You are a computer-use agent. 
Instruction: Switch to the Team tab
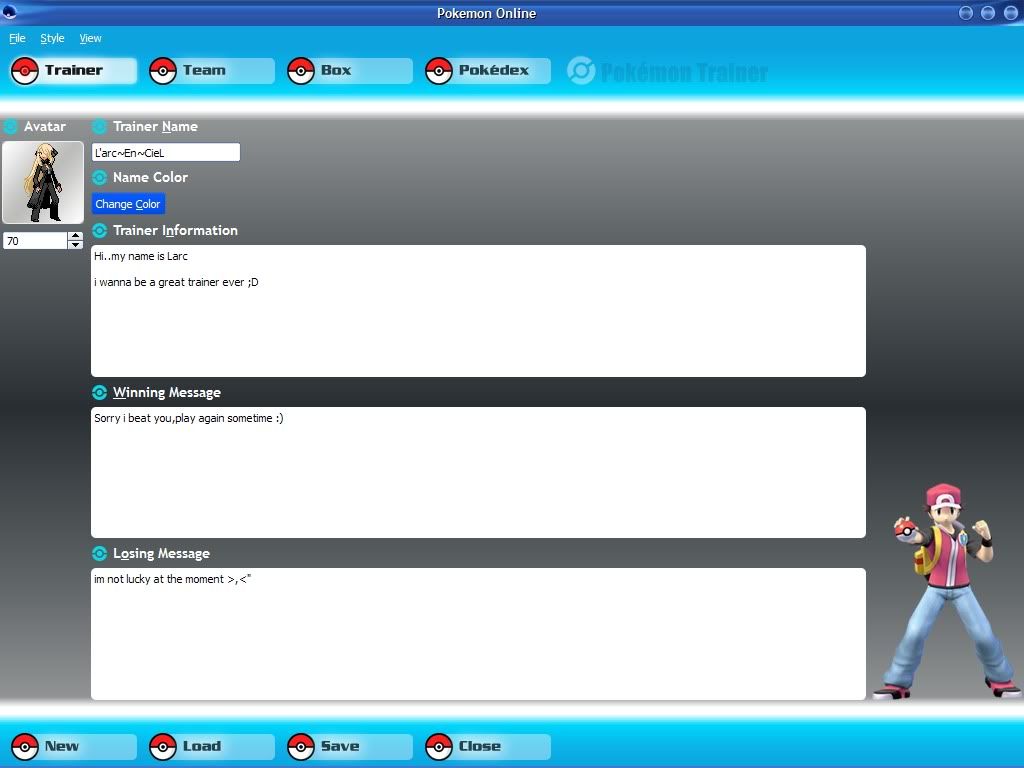[x=211, y=71]
